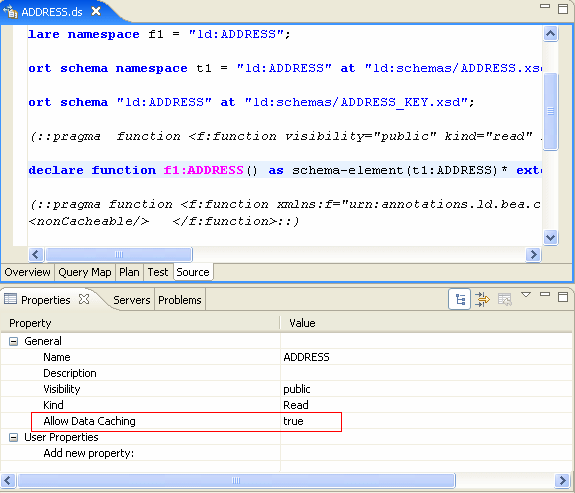This screenshot has width=575, height=493.
Task: Collapse the General property group
Action: [x=13, y=342]
